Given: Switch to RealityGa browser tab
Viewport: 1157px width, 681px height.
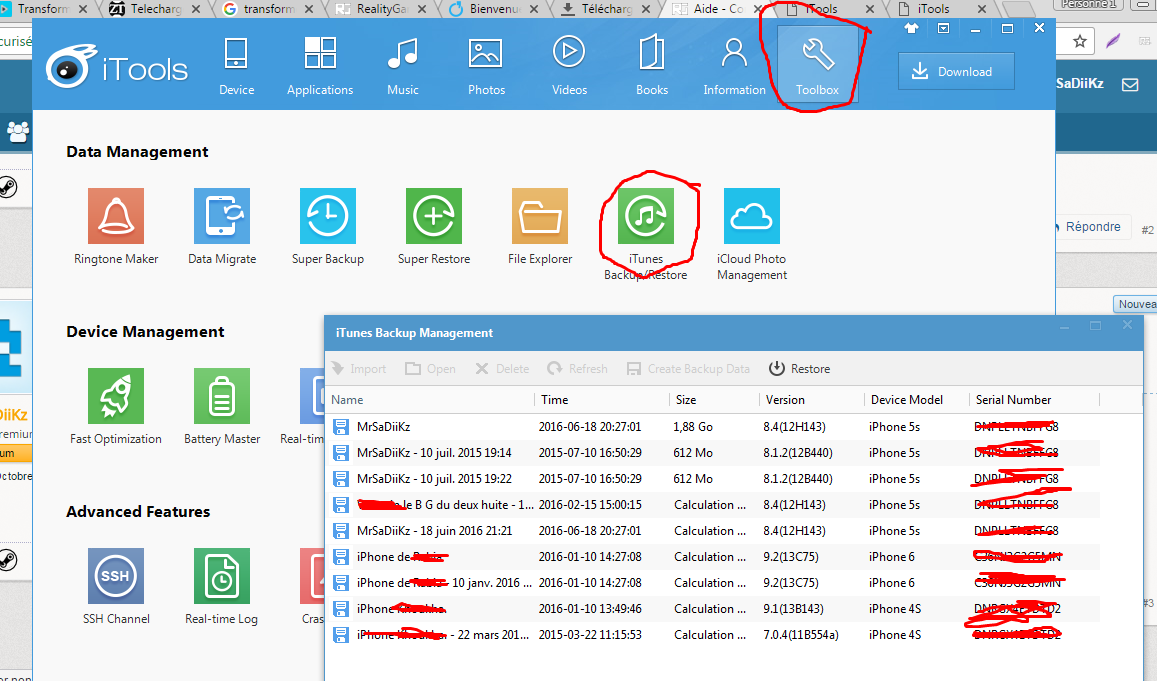Looking at the screenshot, I should point(381,9).
